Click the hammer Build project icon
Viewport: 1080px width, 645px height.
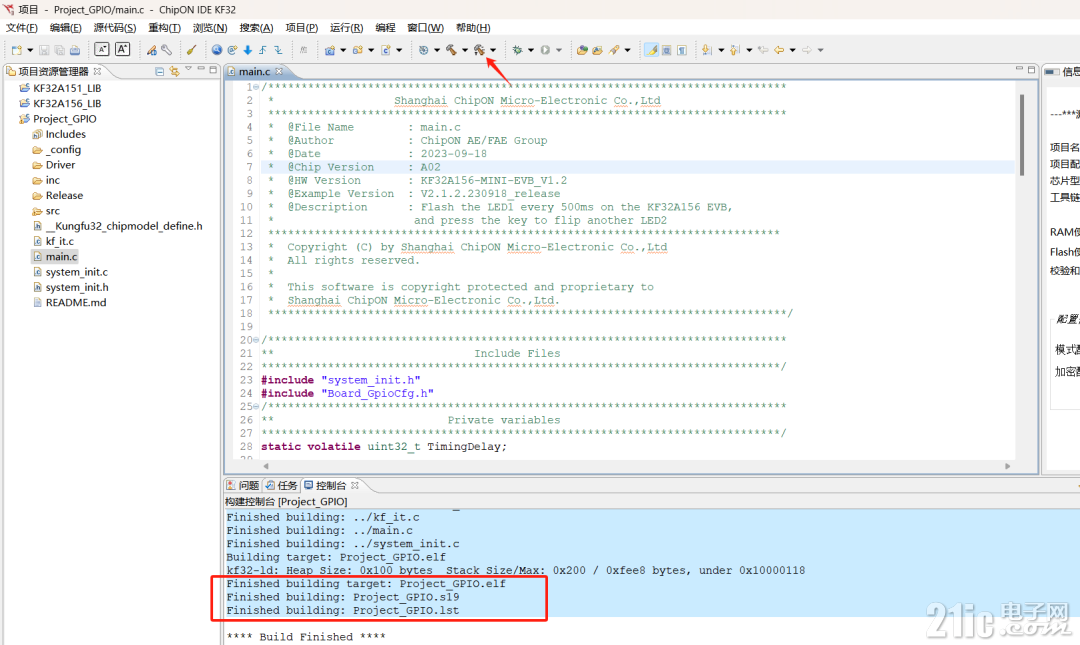tap(451, 50)
